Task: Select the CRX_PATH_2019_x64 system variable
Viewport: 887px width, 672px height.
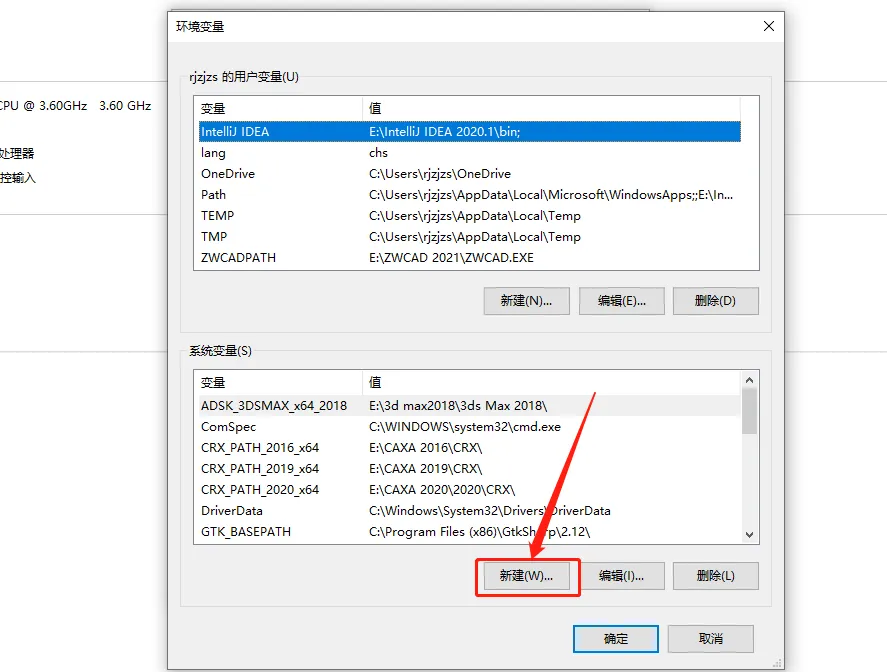Action: 470,468
